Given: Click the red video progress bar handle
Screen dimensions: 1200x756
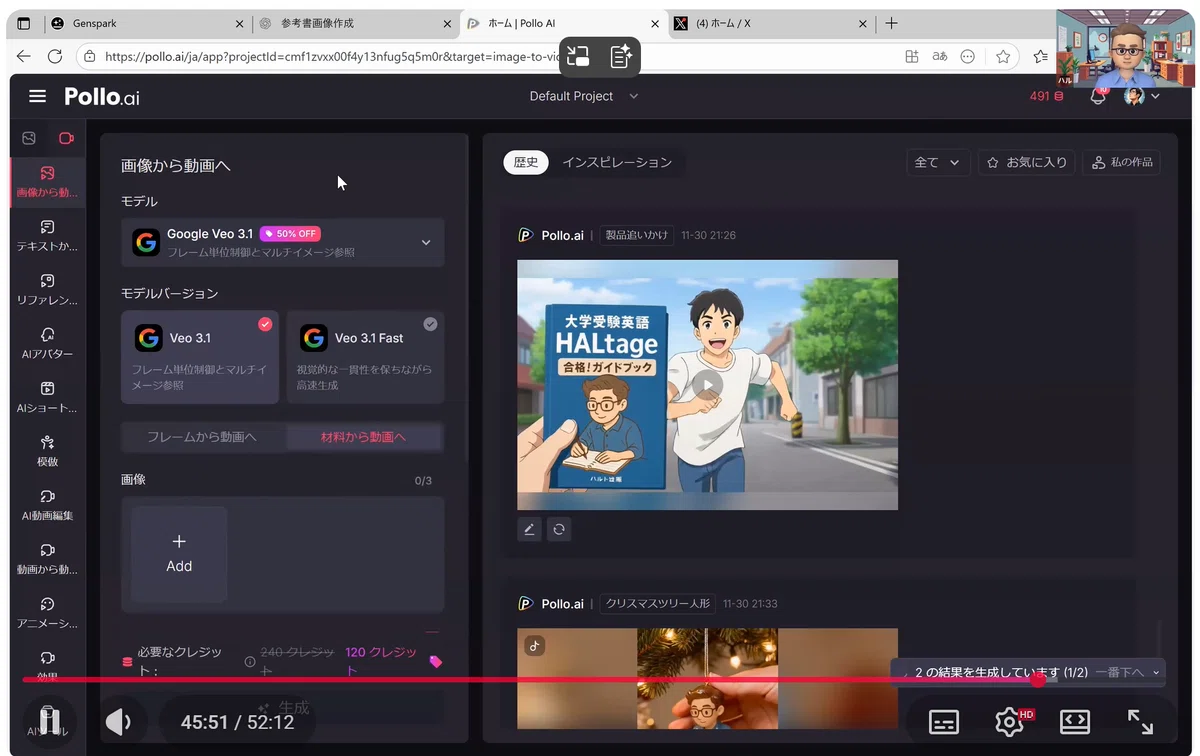Looking at the screenshot, I should [x=1038, y=680].
